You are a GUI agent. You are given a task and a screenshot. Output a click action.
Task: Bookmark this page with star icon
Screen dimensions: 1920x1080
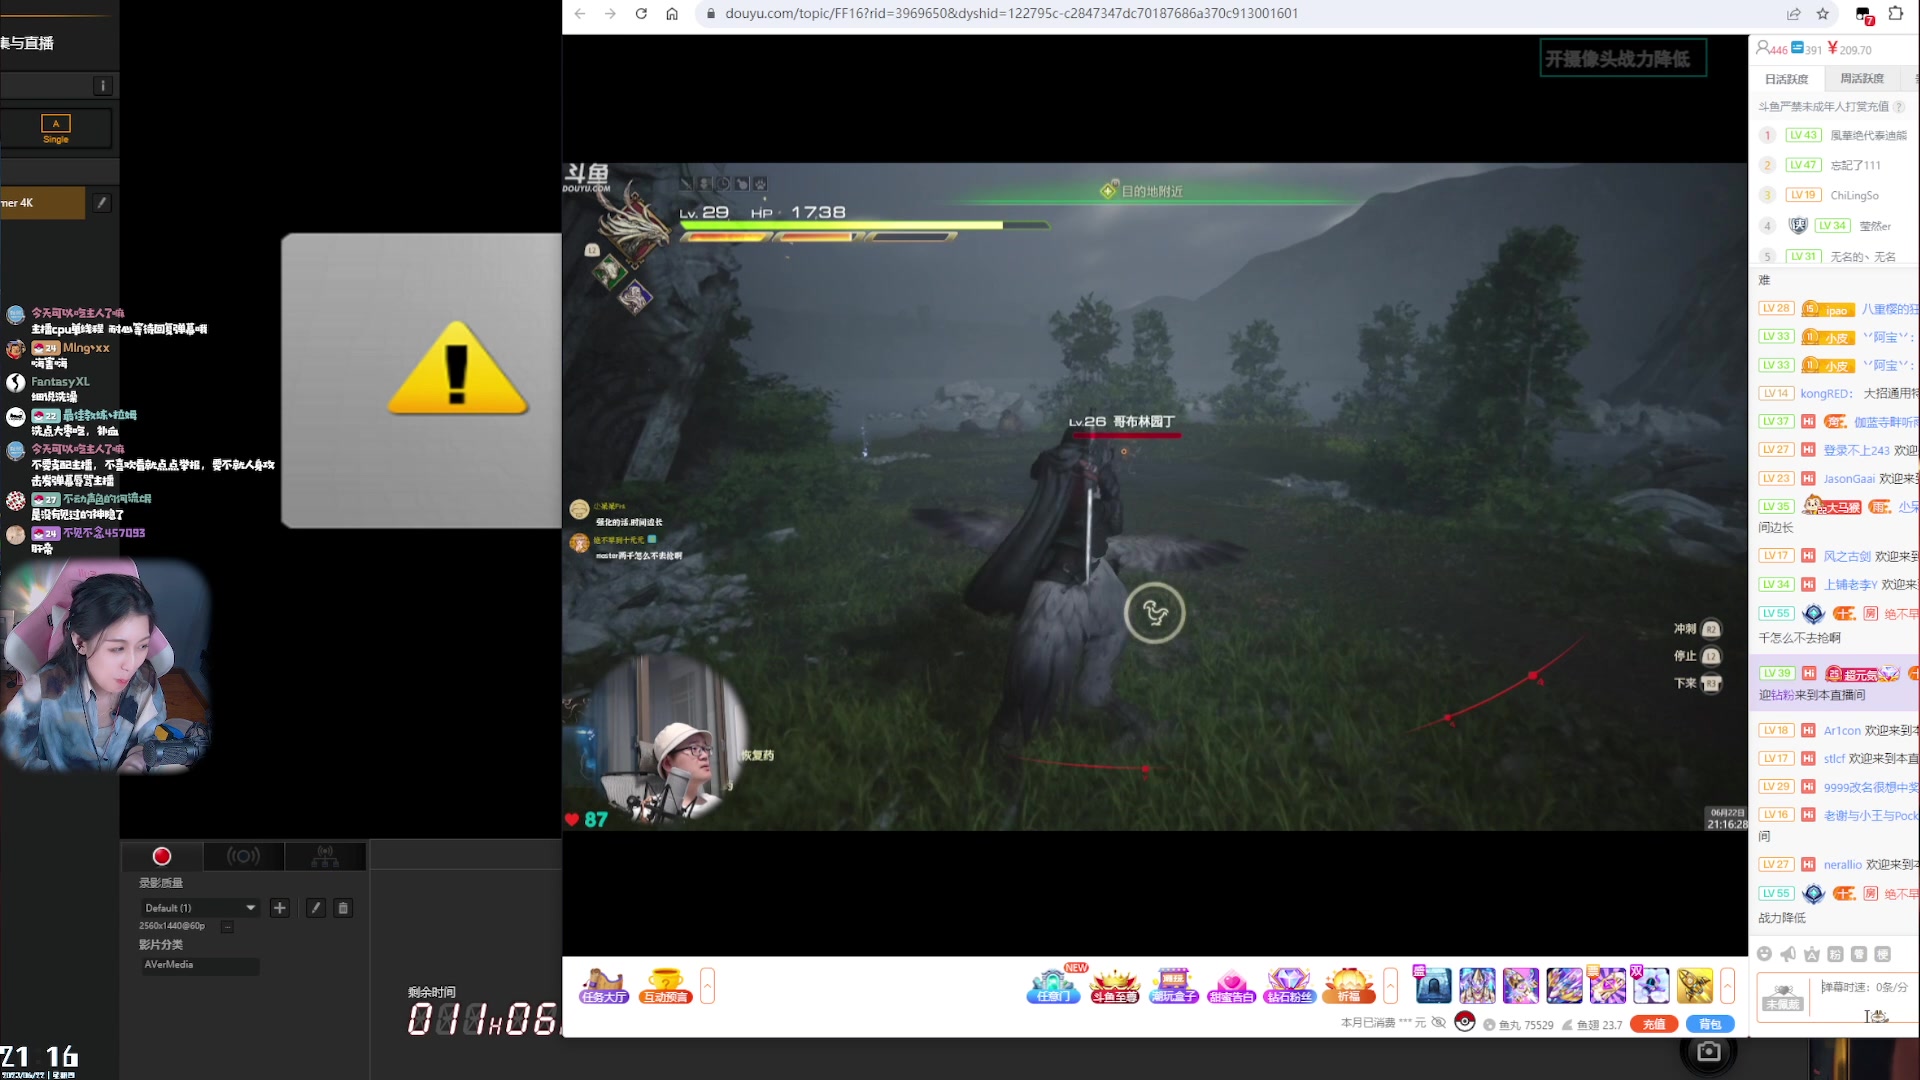(x=1822, y=14)
